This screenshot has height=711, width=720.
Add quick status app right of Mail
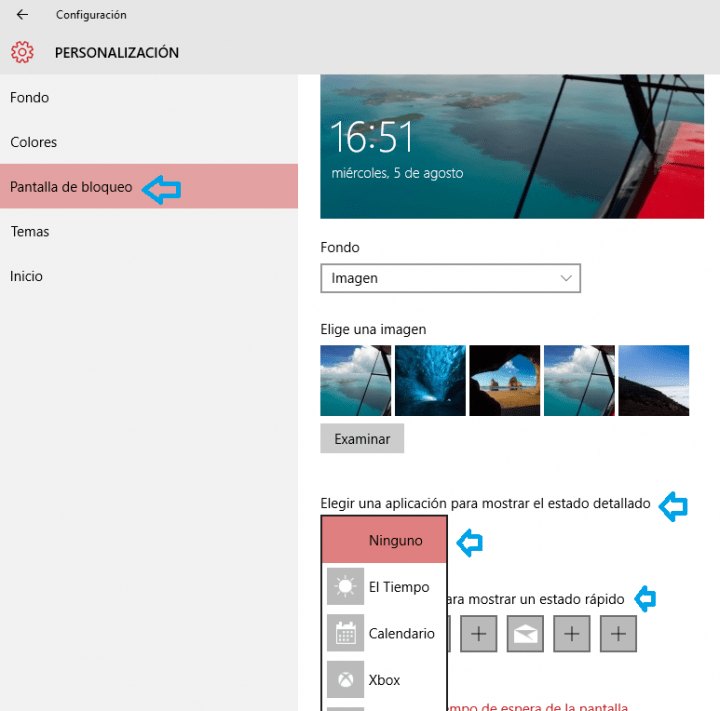point(572,634)
